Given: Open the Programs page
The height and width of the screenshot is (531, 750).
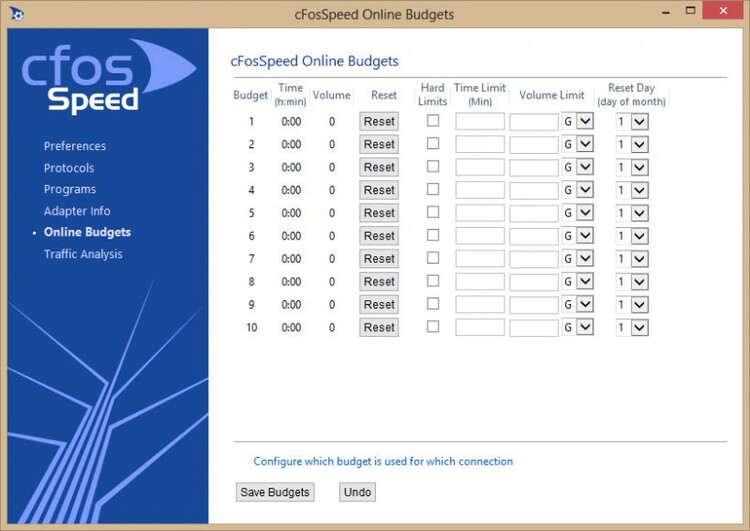Looking at the screenshot, I should pos(70,189).
